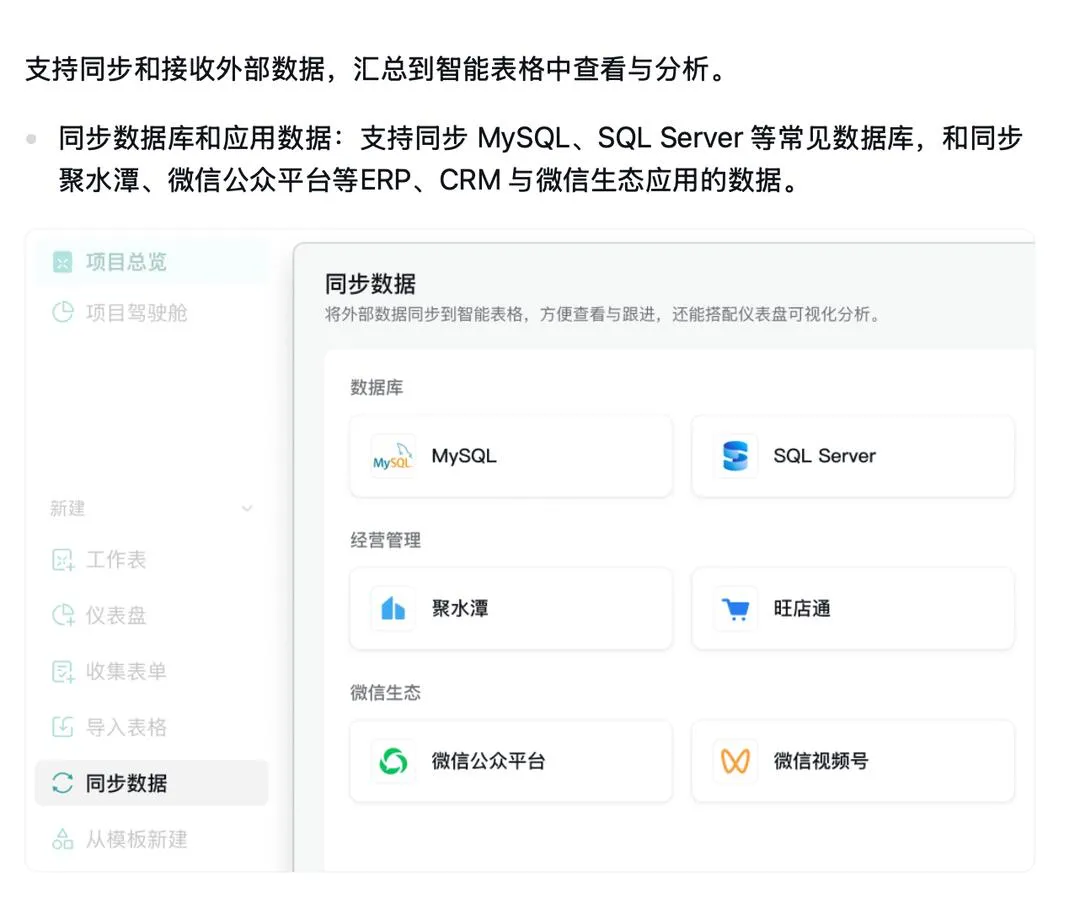
Task: Click the 聚水潭 blue building logo
Action: point(393,609)
